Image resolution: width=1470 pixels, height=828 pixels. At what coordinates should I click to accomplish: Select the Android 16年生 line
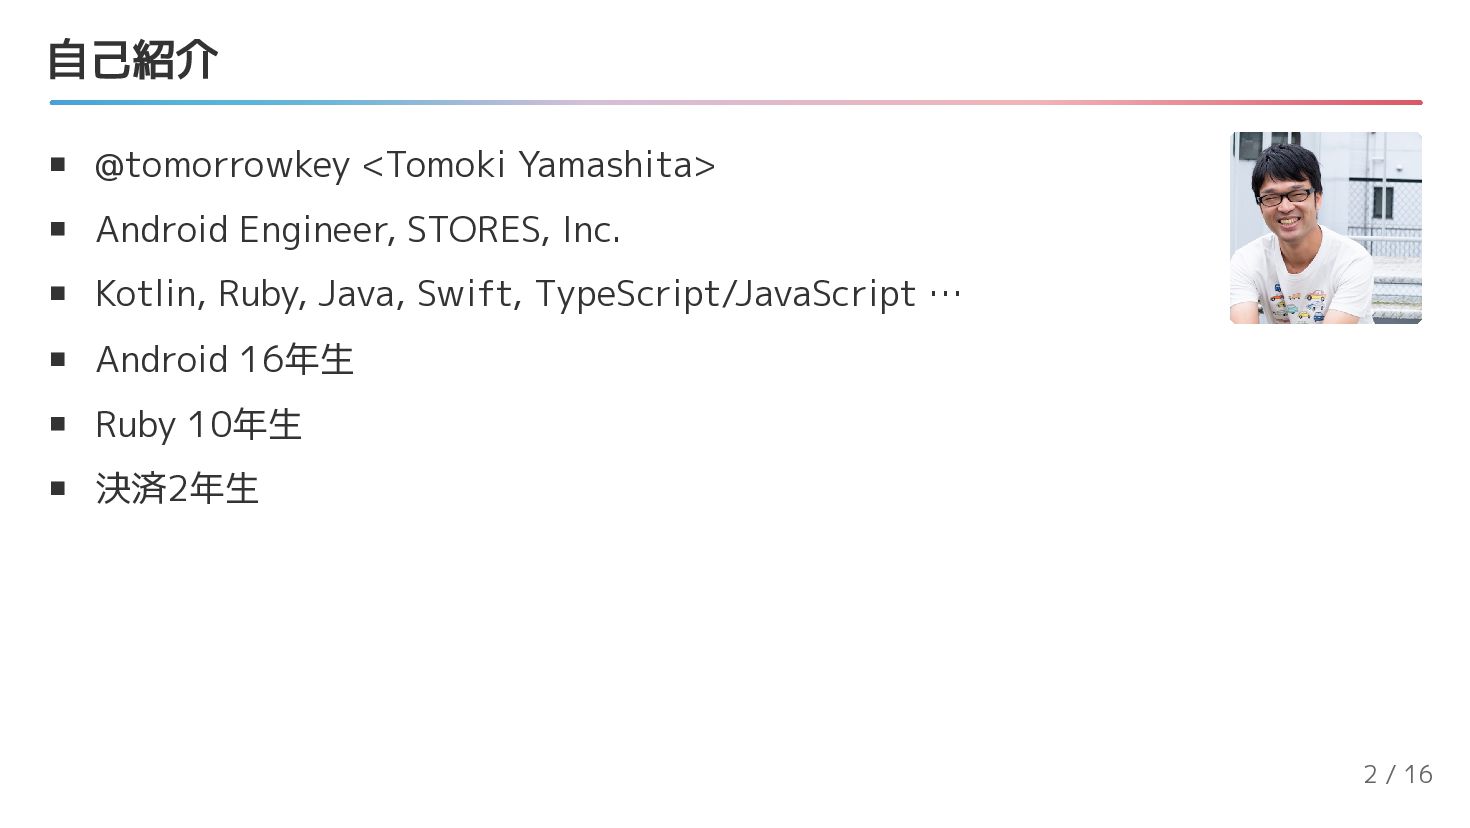pyautogui.click(x=225, y=360)
